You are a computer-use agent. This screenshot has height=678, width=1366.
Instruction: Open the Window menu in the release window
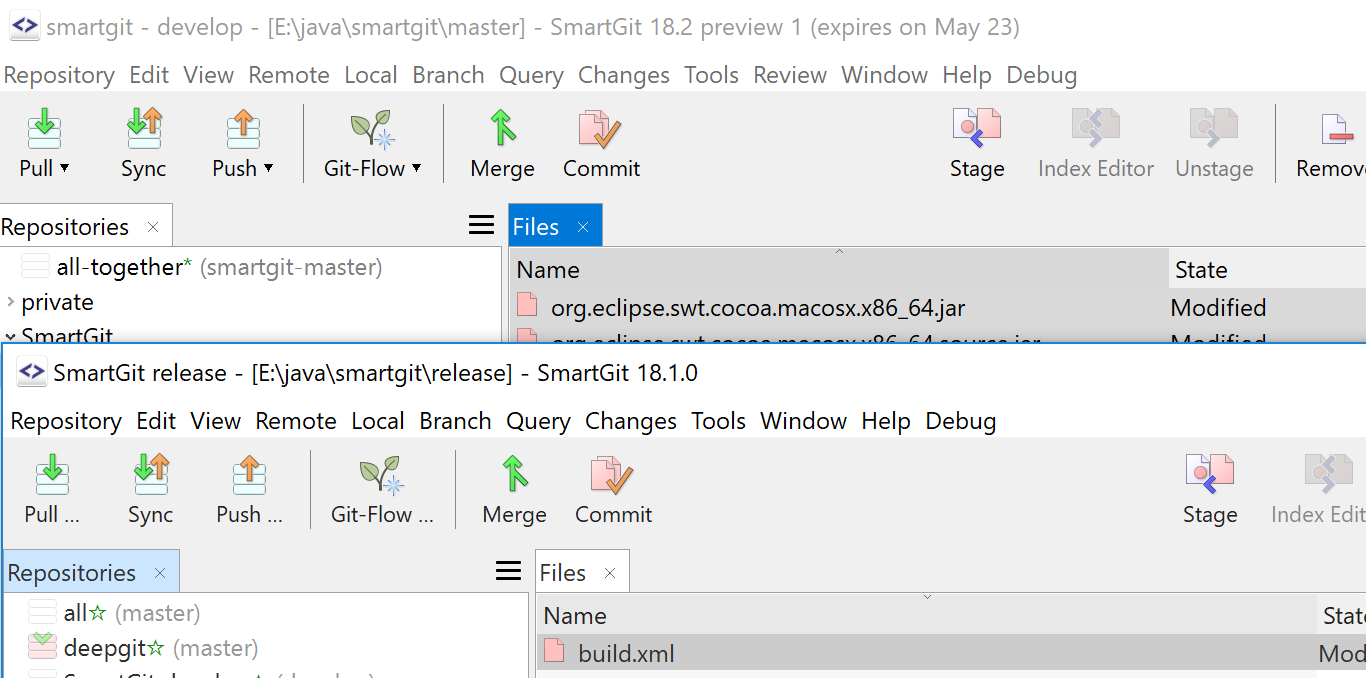[804, 421]
